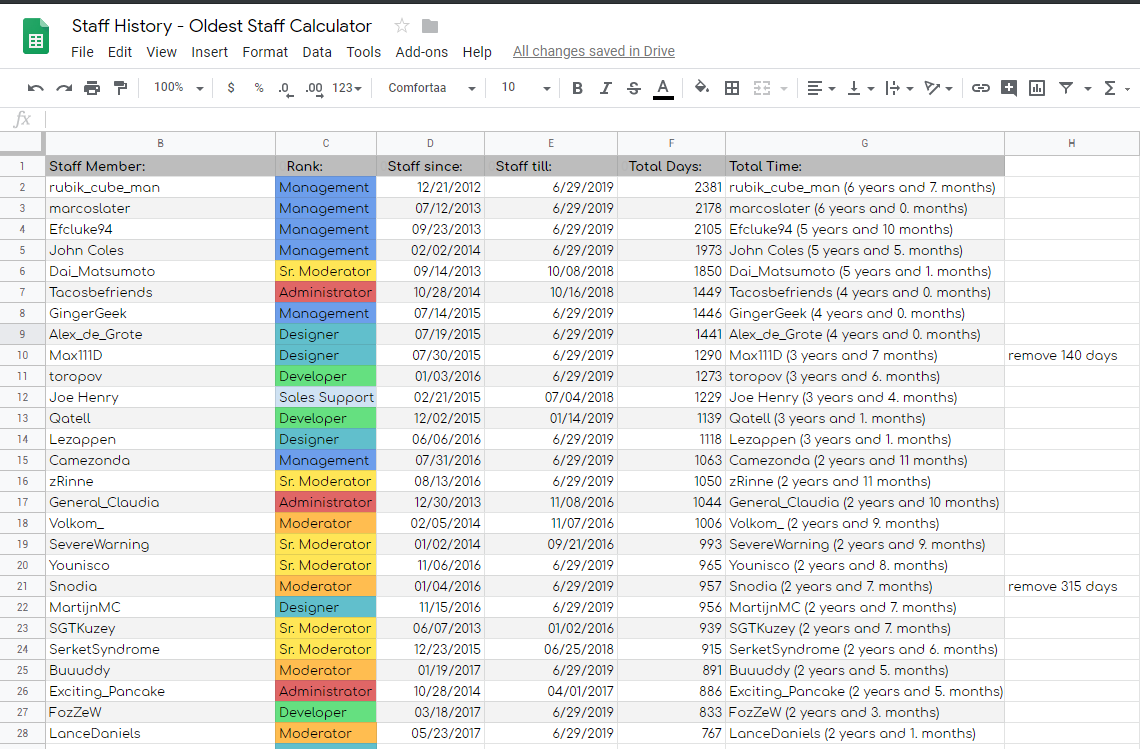1140x749 pixels.
Task: Increase decimal places
Action: point(314,89)
